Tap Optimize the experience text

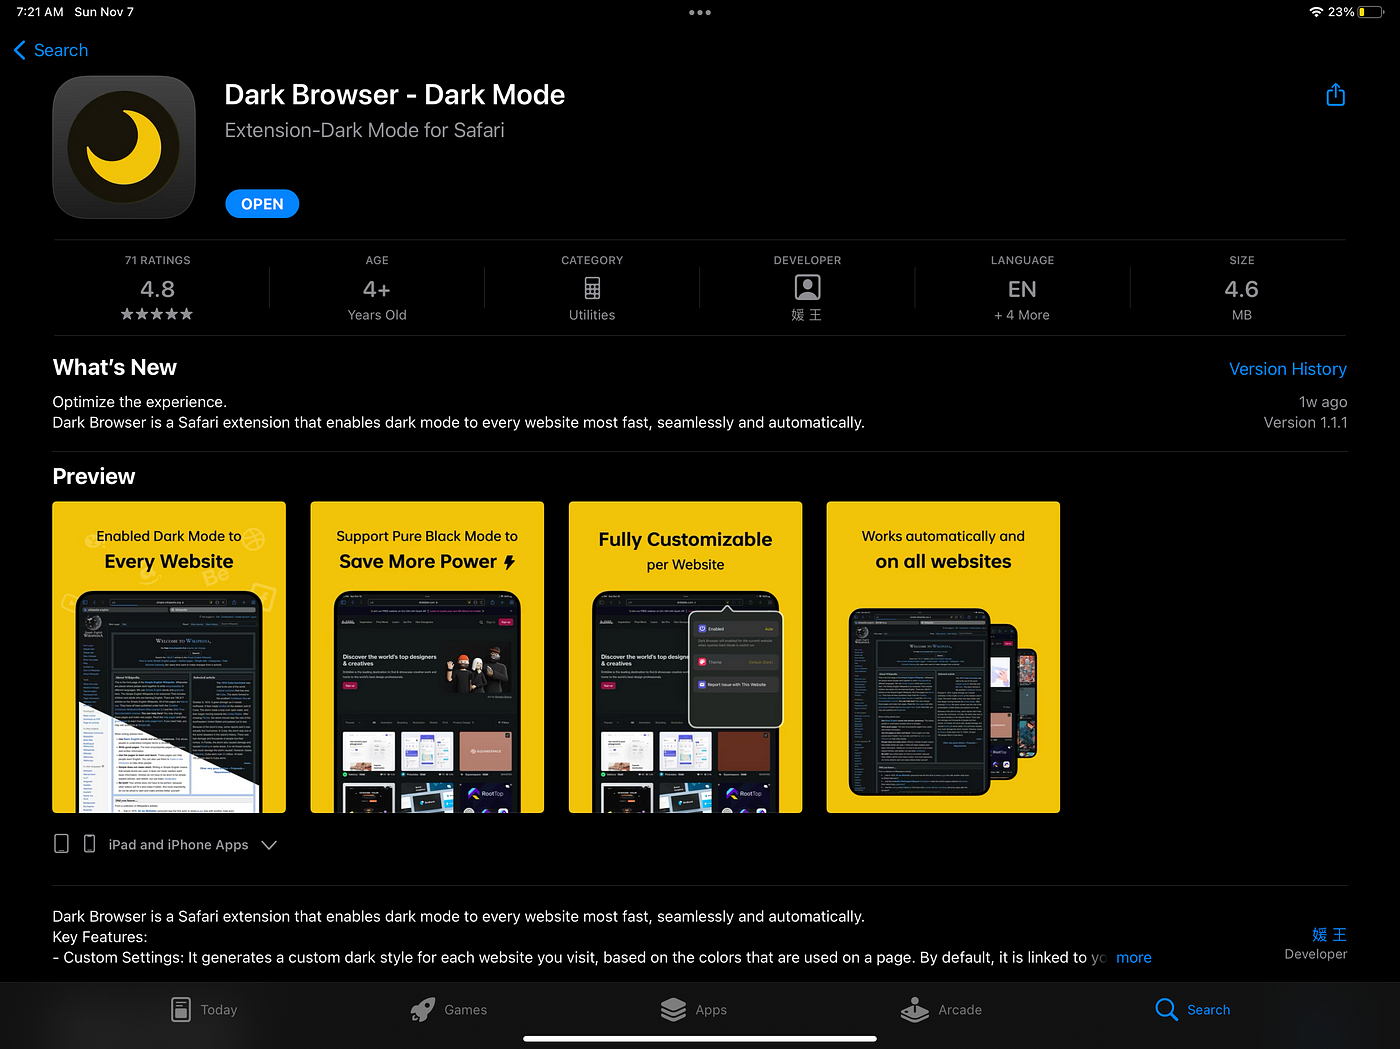(140, 402)
